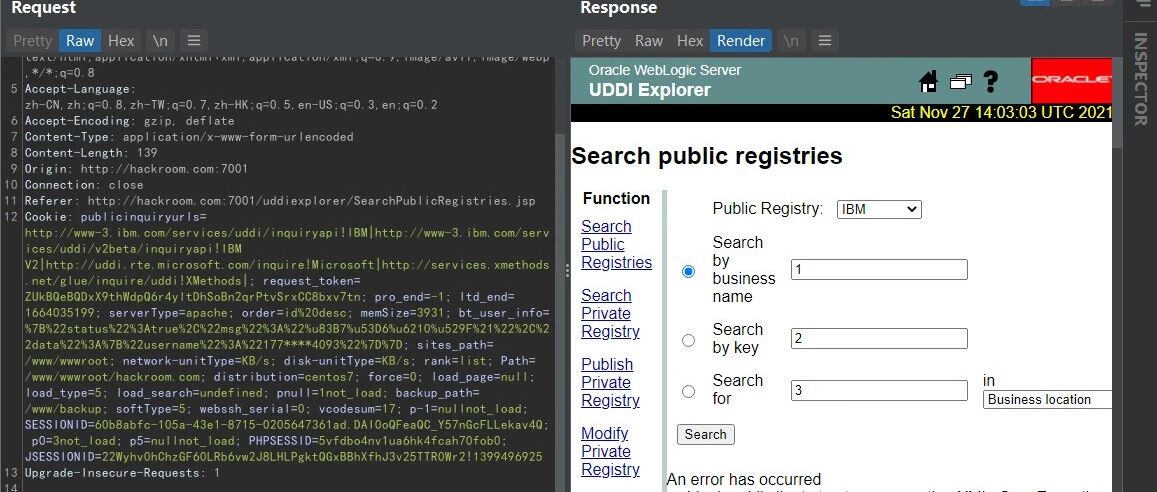The image size is (1157, 492).
Task: Click the 'Cookie: publicinquiryurls=' line
Action: [x=115, y=217]
